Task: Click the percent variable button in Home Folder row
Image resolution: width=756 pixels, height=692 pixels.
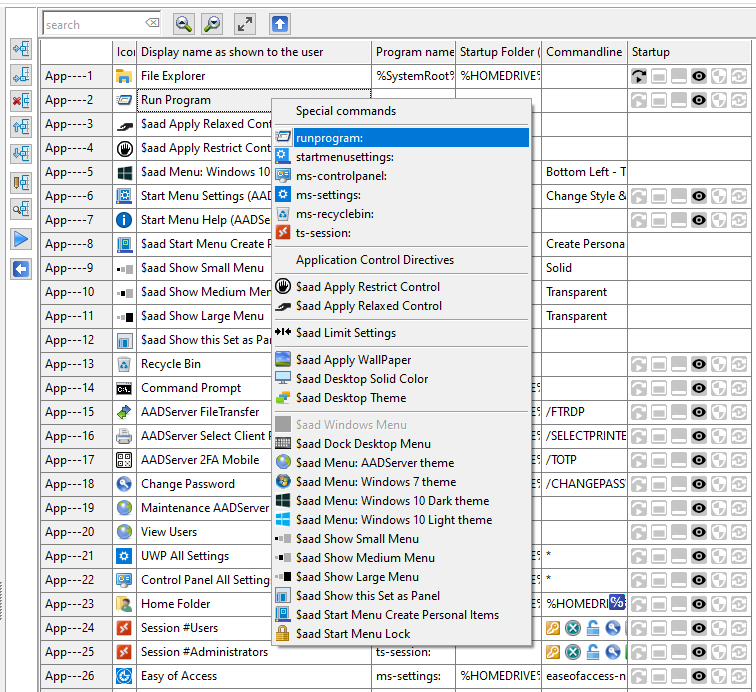Action: pyautogui.click(x=617, y=603)
